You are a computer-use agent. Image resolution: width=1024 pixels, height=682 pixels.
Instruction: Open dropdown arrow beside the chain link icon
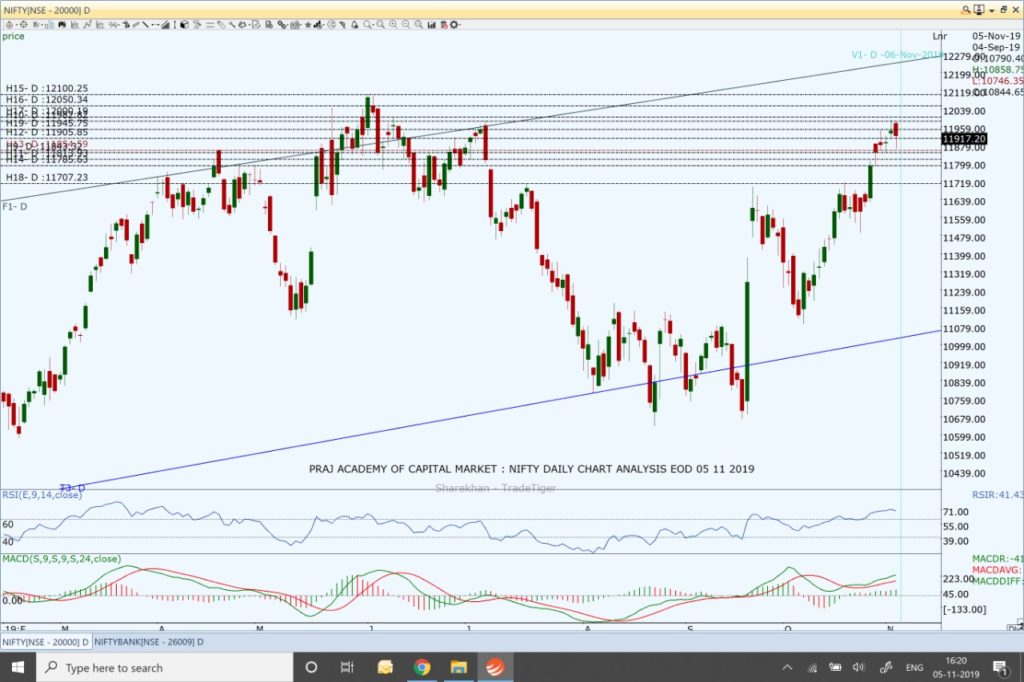tap(287, 25)
